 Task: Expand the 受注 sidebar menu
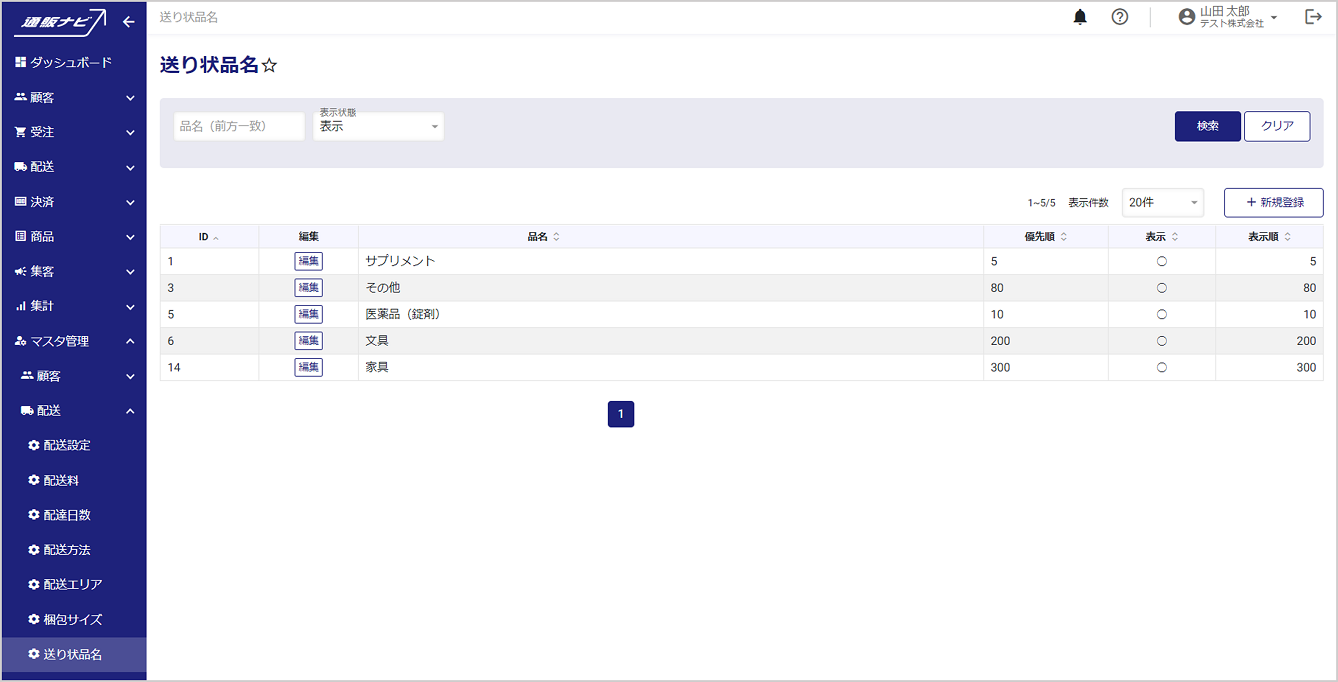tap(73, 132)
